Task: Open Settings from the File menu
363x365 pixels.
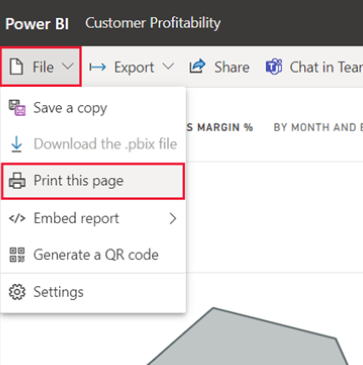Action: [93, 292]
